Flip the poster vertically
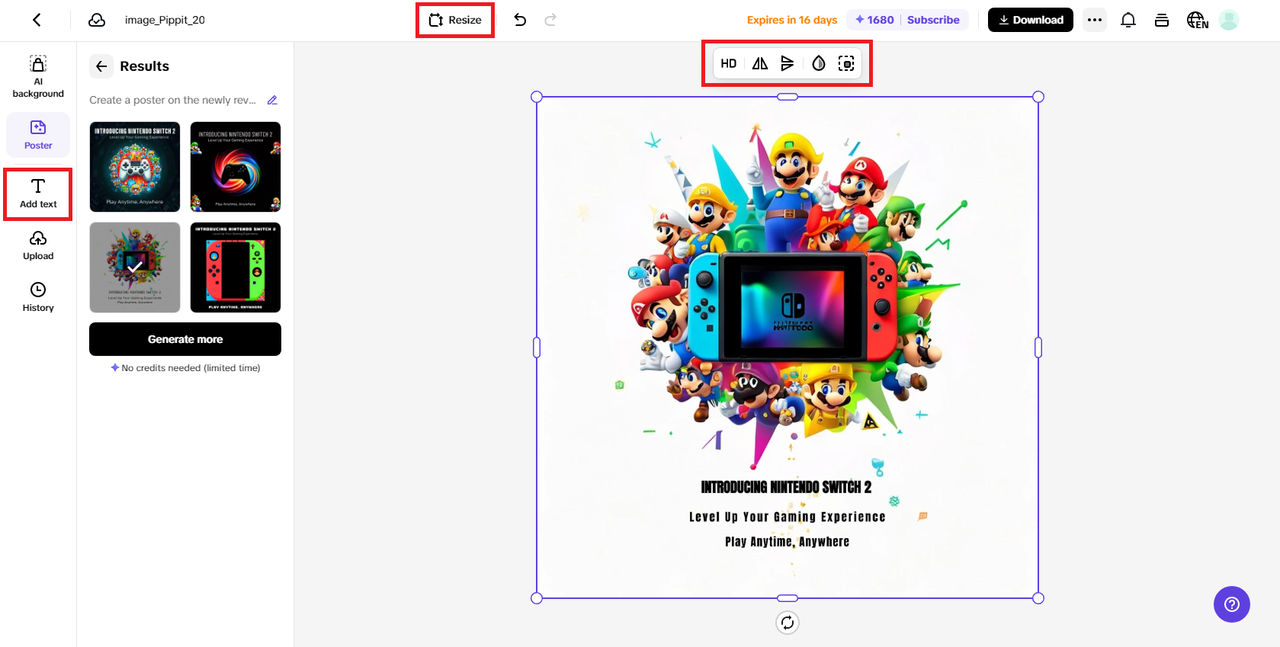Screen dimensions: 1280x647 coord(788,62)
